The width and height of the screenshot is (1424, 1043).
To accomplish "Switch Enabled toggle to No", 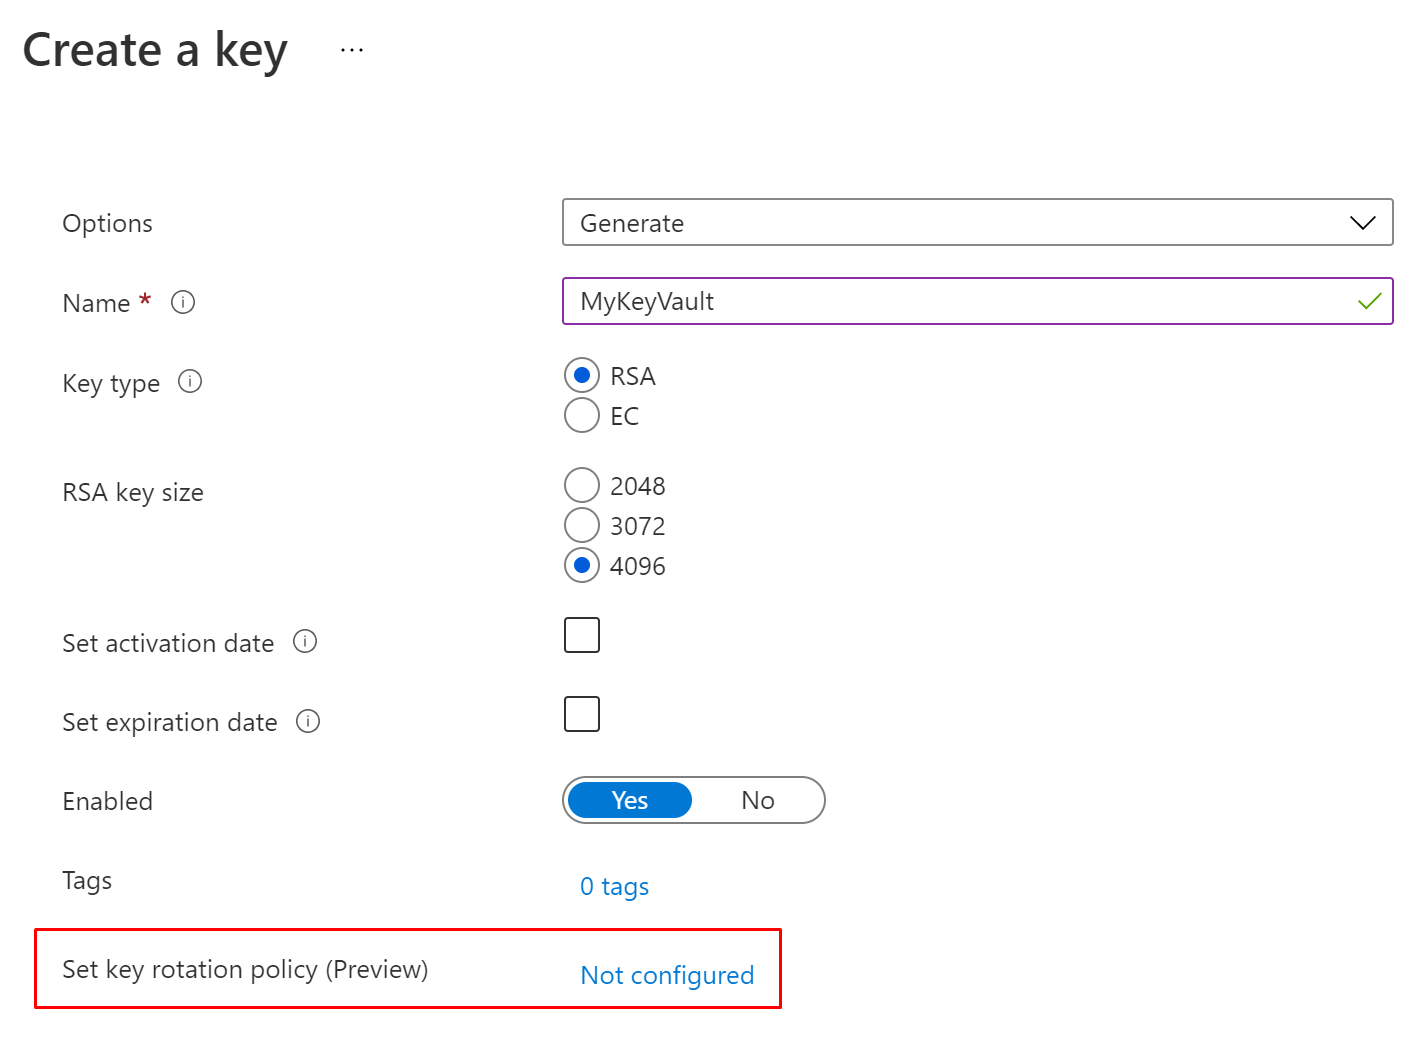I will coord(758,800).
